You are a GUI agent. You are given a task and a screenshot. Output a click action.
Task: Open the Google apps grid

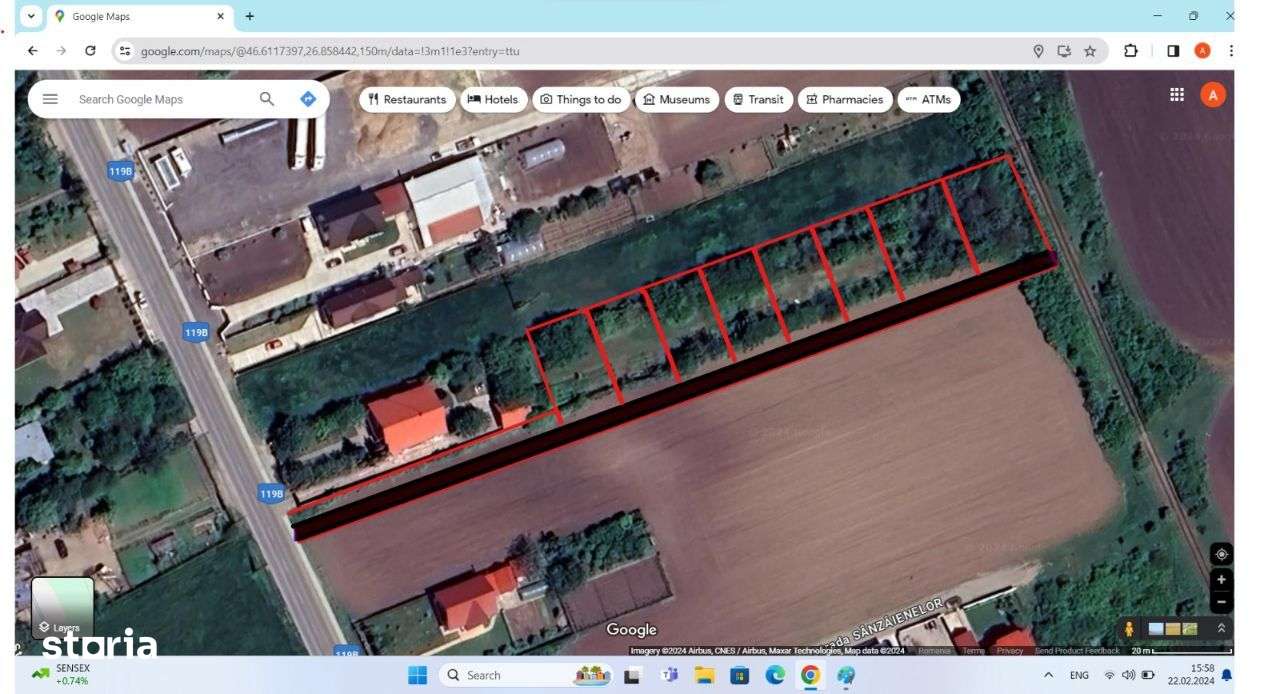pyautogui.click(x=1177, y=94)
